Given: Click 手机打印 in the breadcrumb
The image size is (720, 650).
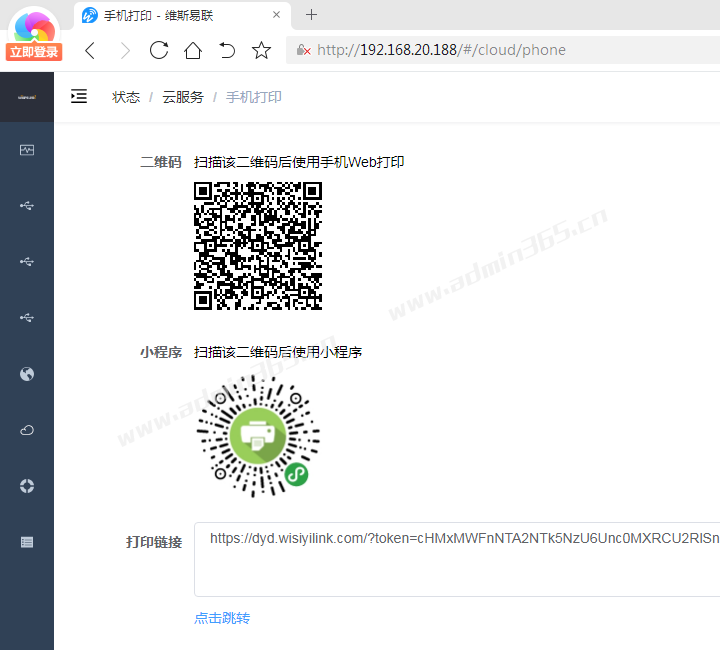Looking at the screenshot, I should click(253, 97).
